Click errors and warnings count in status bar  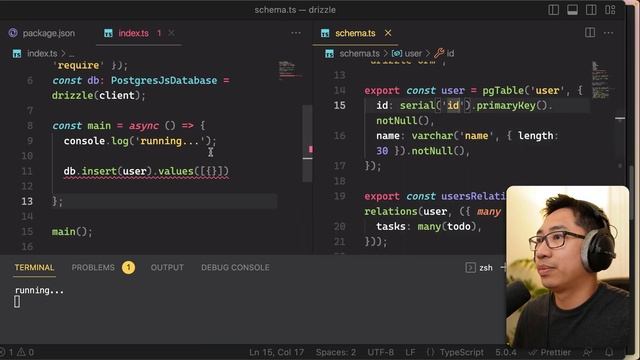17,352
